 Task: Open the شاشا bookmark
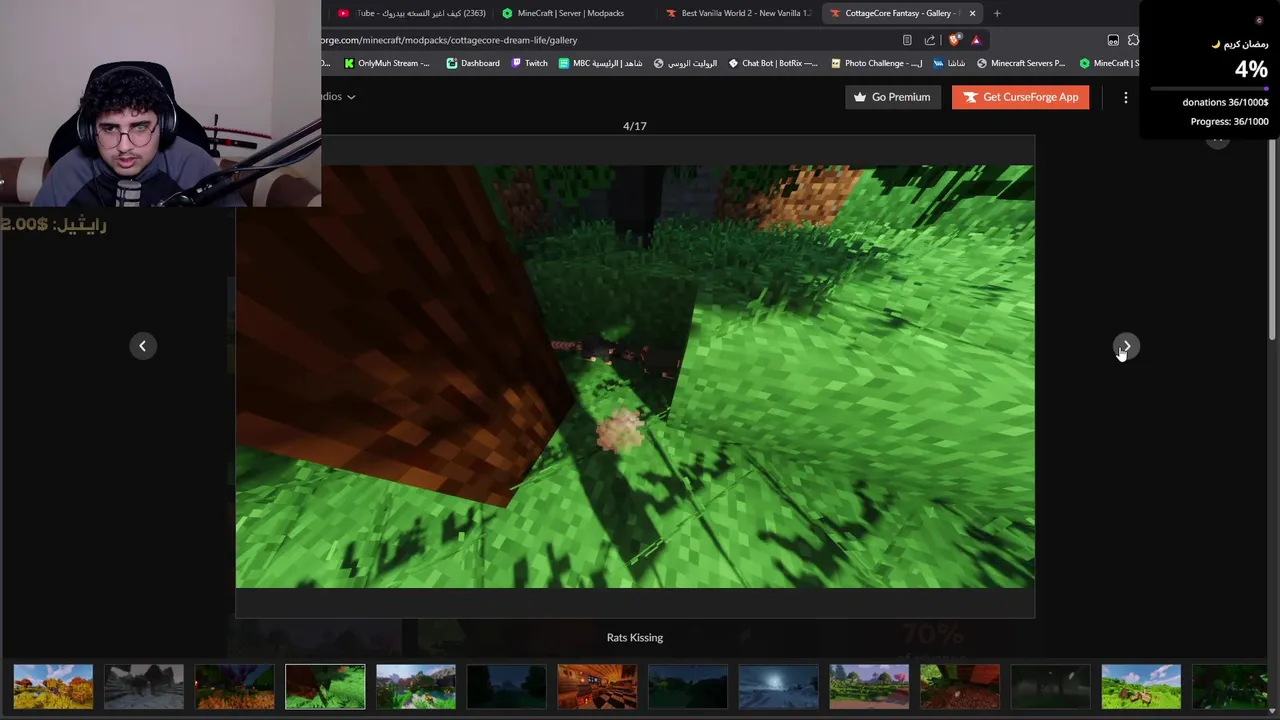(x=949, y=63)
